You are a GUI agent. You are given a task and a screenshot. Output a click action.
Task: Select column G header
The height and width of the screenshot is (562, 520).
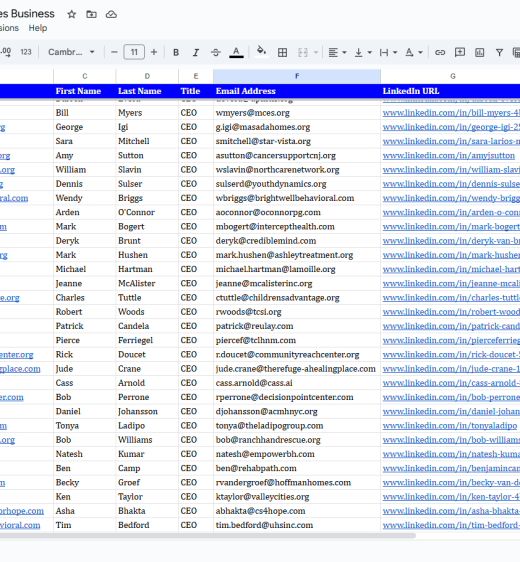click(453, 76)
